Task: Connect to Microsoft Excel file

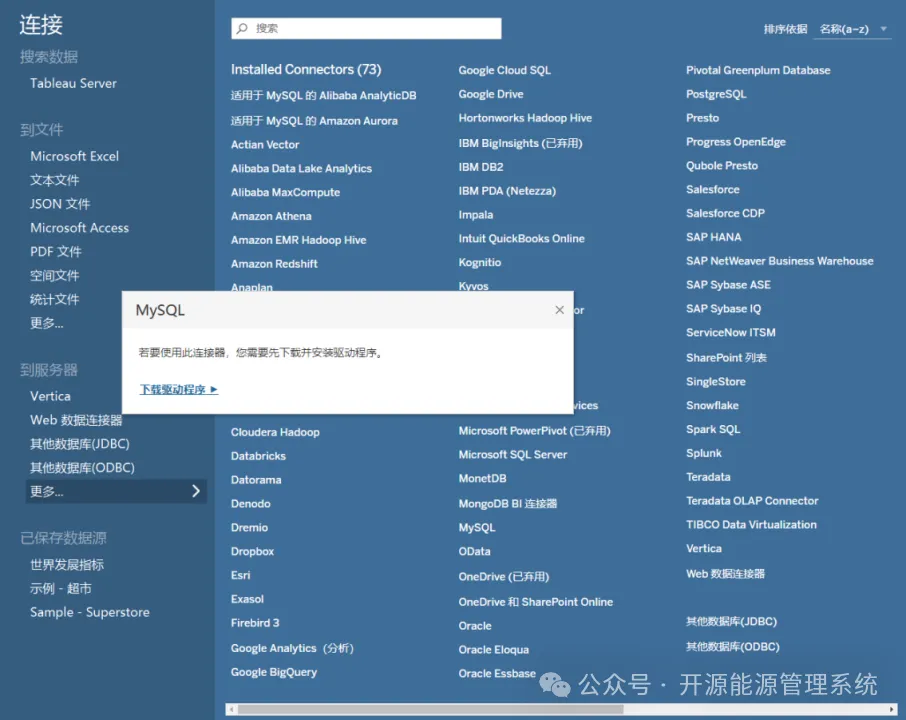Action: (75, 156)
